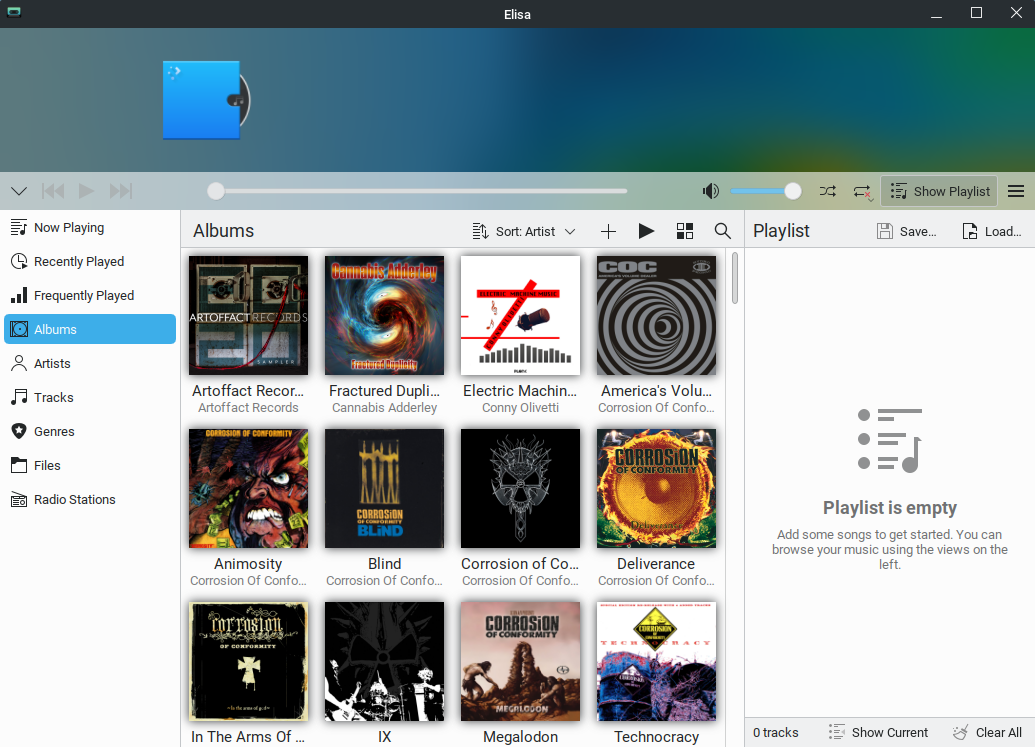Toggle the Show Playlist button
Viewport: 1035px width, 747px height.
[939, 191]
